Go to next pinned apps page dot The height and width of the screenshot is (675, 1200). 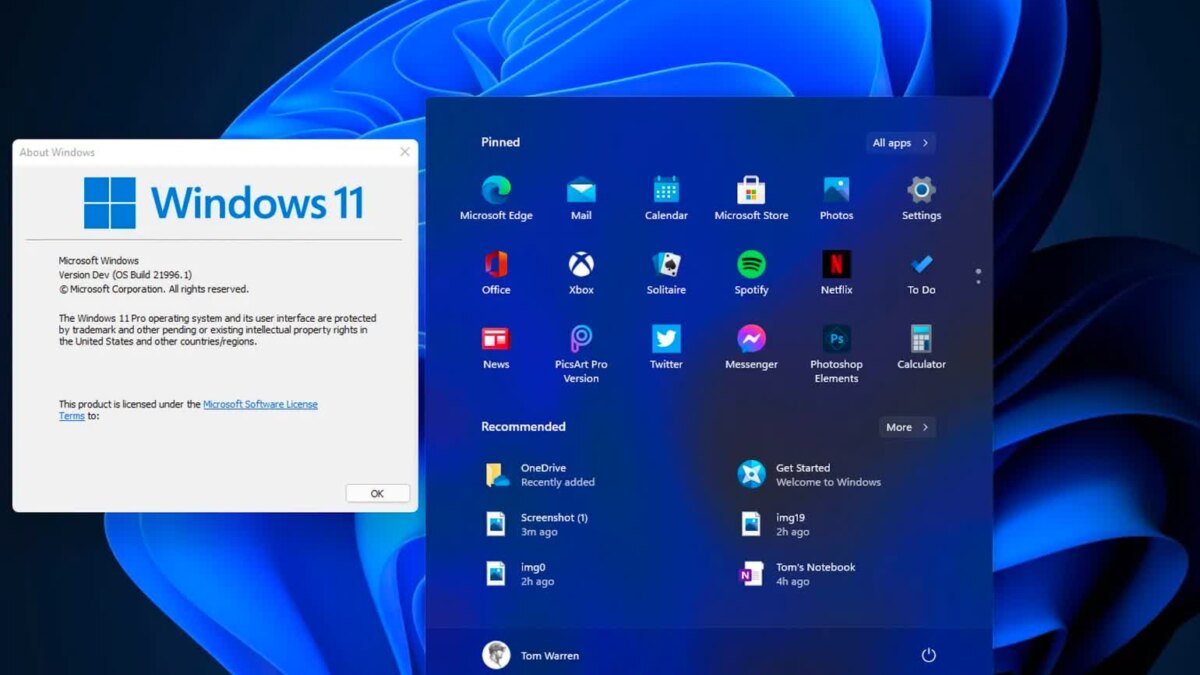[978, 281]
